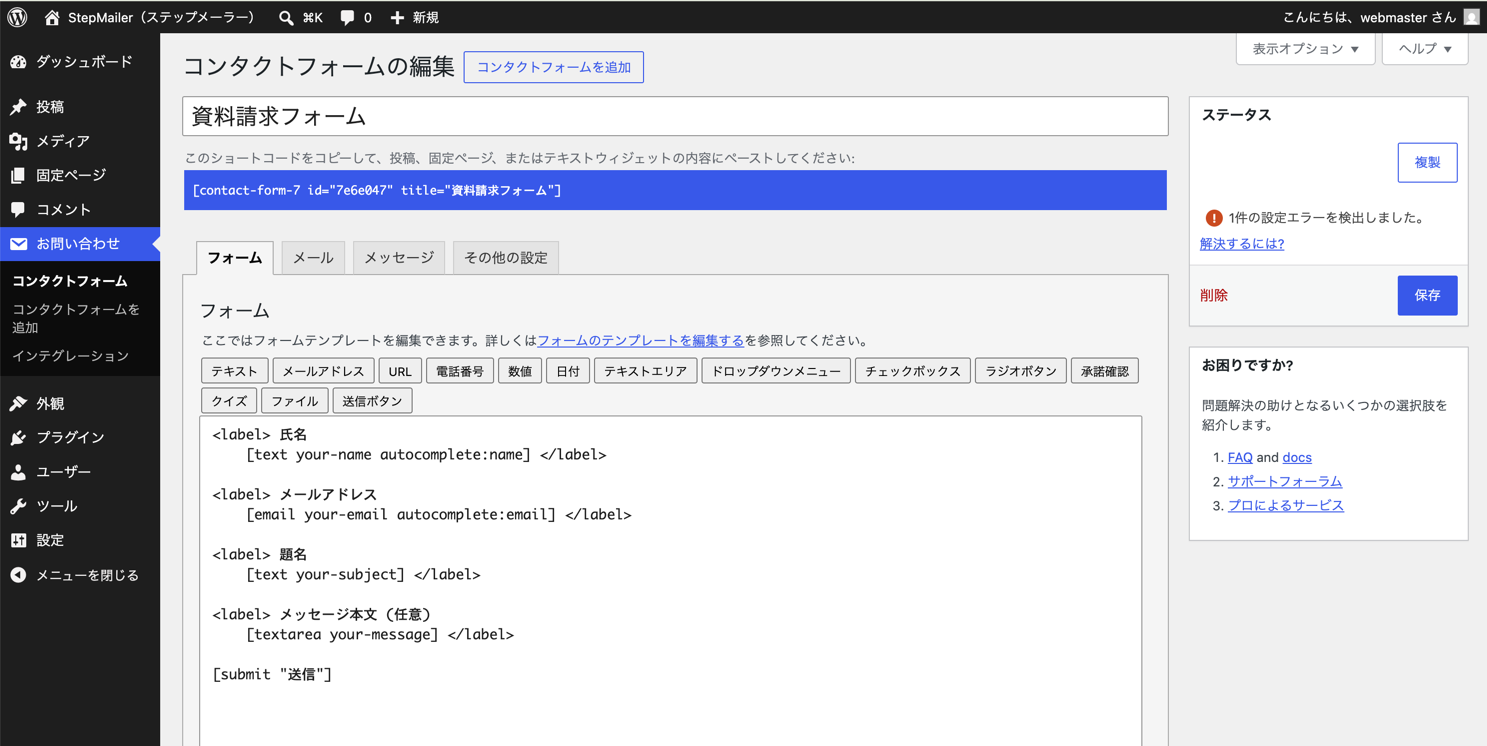Insert a 日付 tag
Screen dimensions: 1487x746
(568, 371)
